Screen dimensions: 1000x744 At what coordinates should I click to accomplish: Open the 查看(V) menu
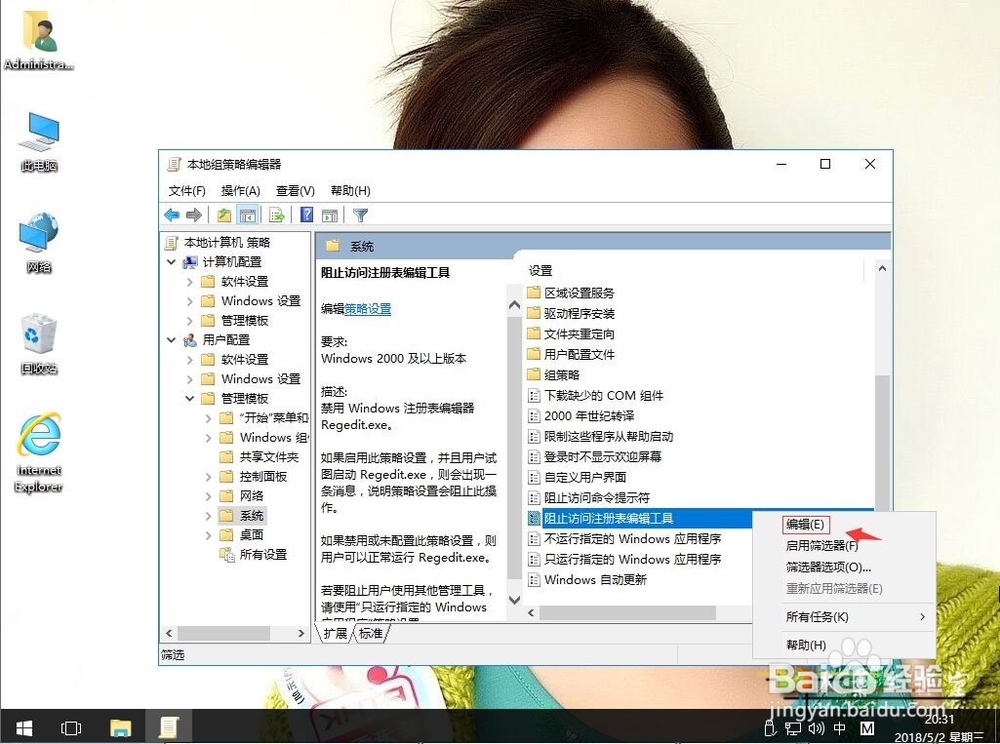(x=295, y=191)
